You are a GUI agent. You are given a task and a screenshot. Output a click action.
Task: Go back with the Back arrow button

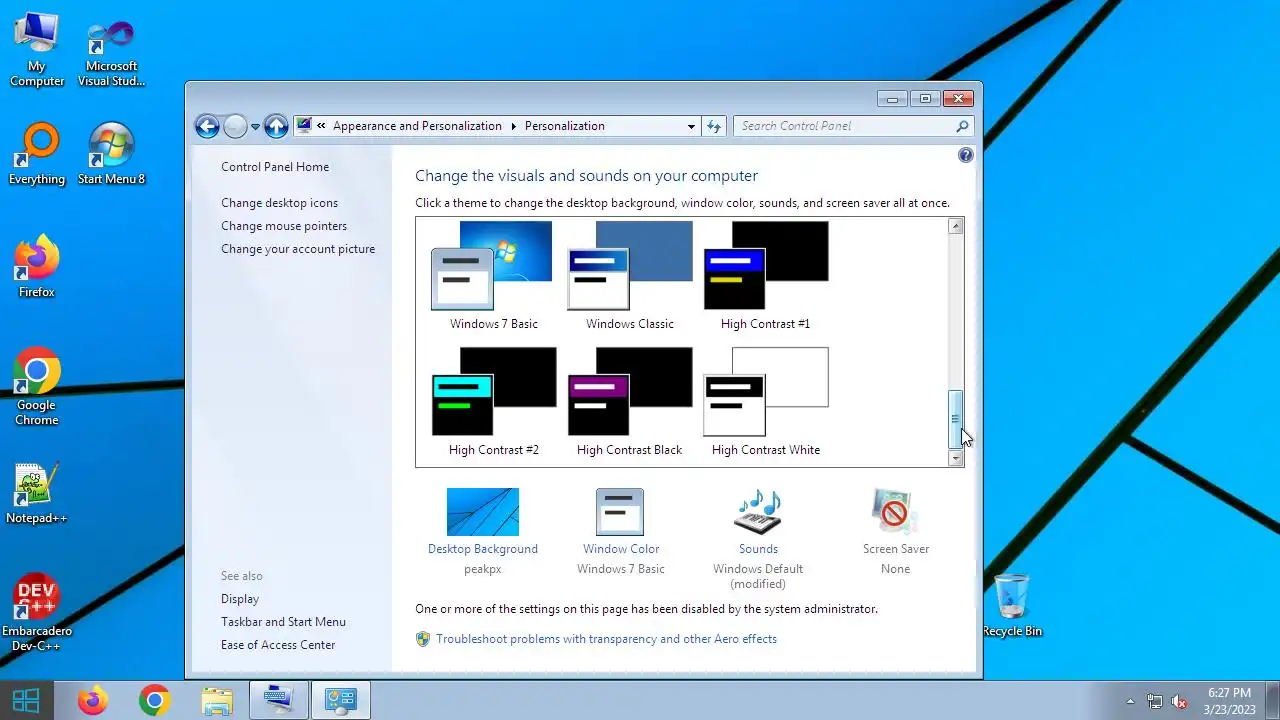tap(207, 126)
